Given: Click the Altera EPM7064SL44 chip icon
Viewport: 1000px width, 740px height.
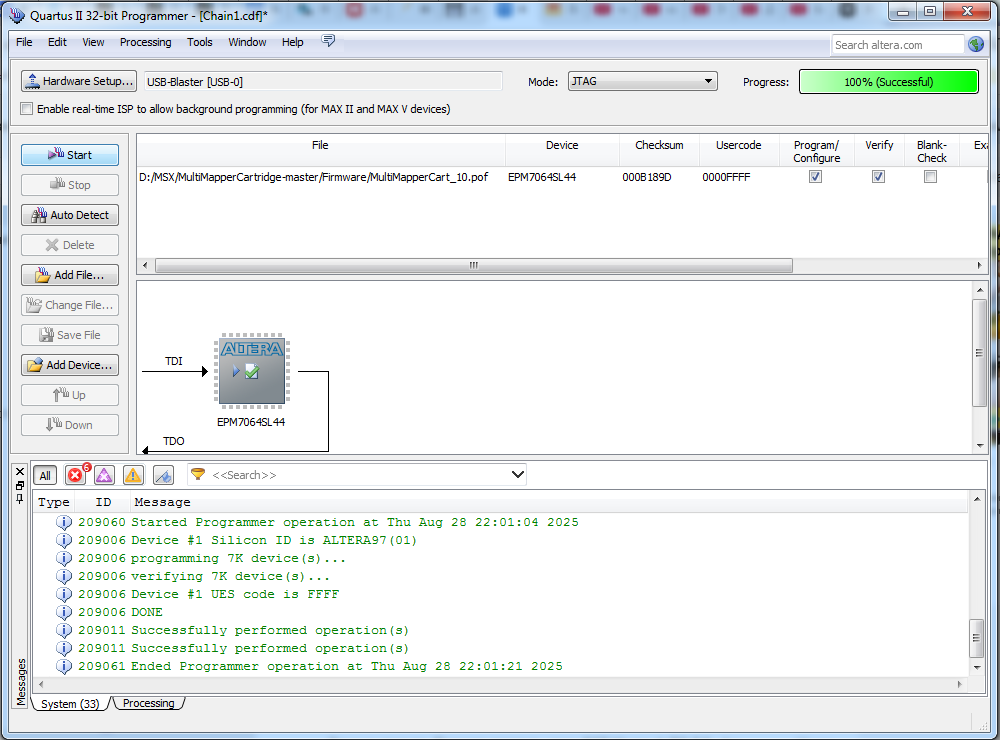Looking at the screenshot, I should (x=252, y=371).
